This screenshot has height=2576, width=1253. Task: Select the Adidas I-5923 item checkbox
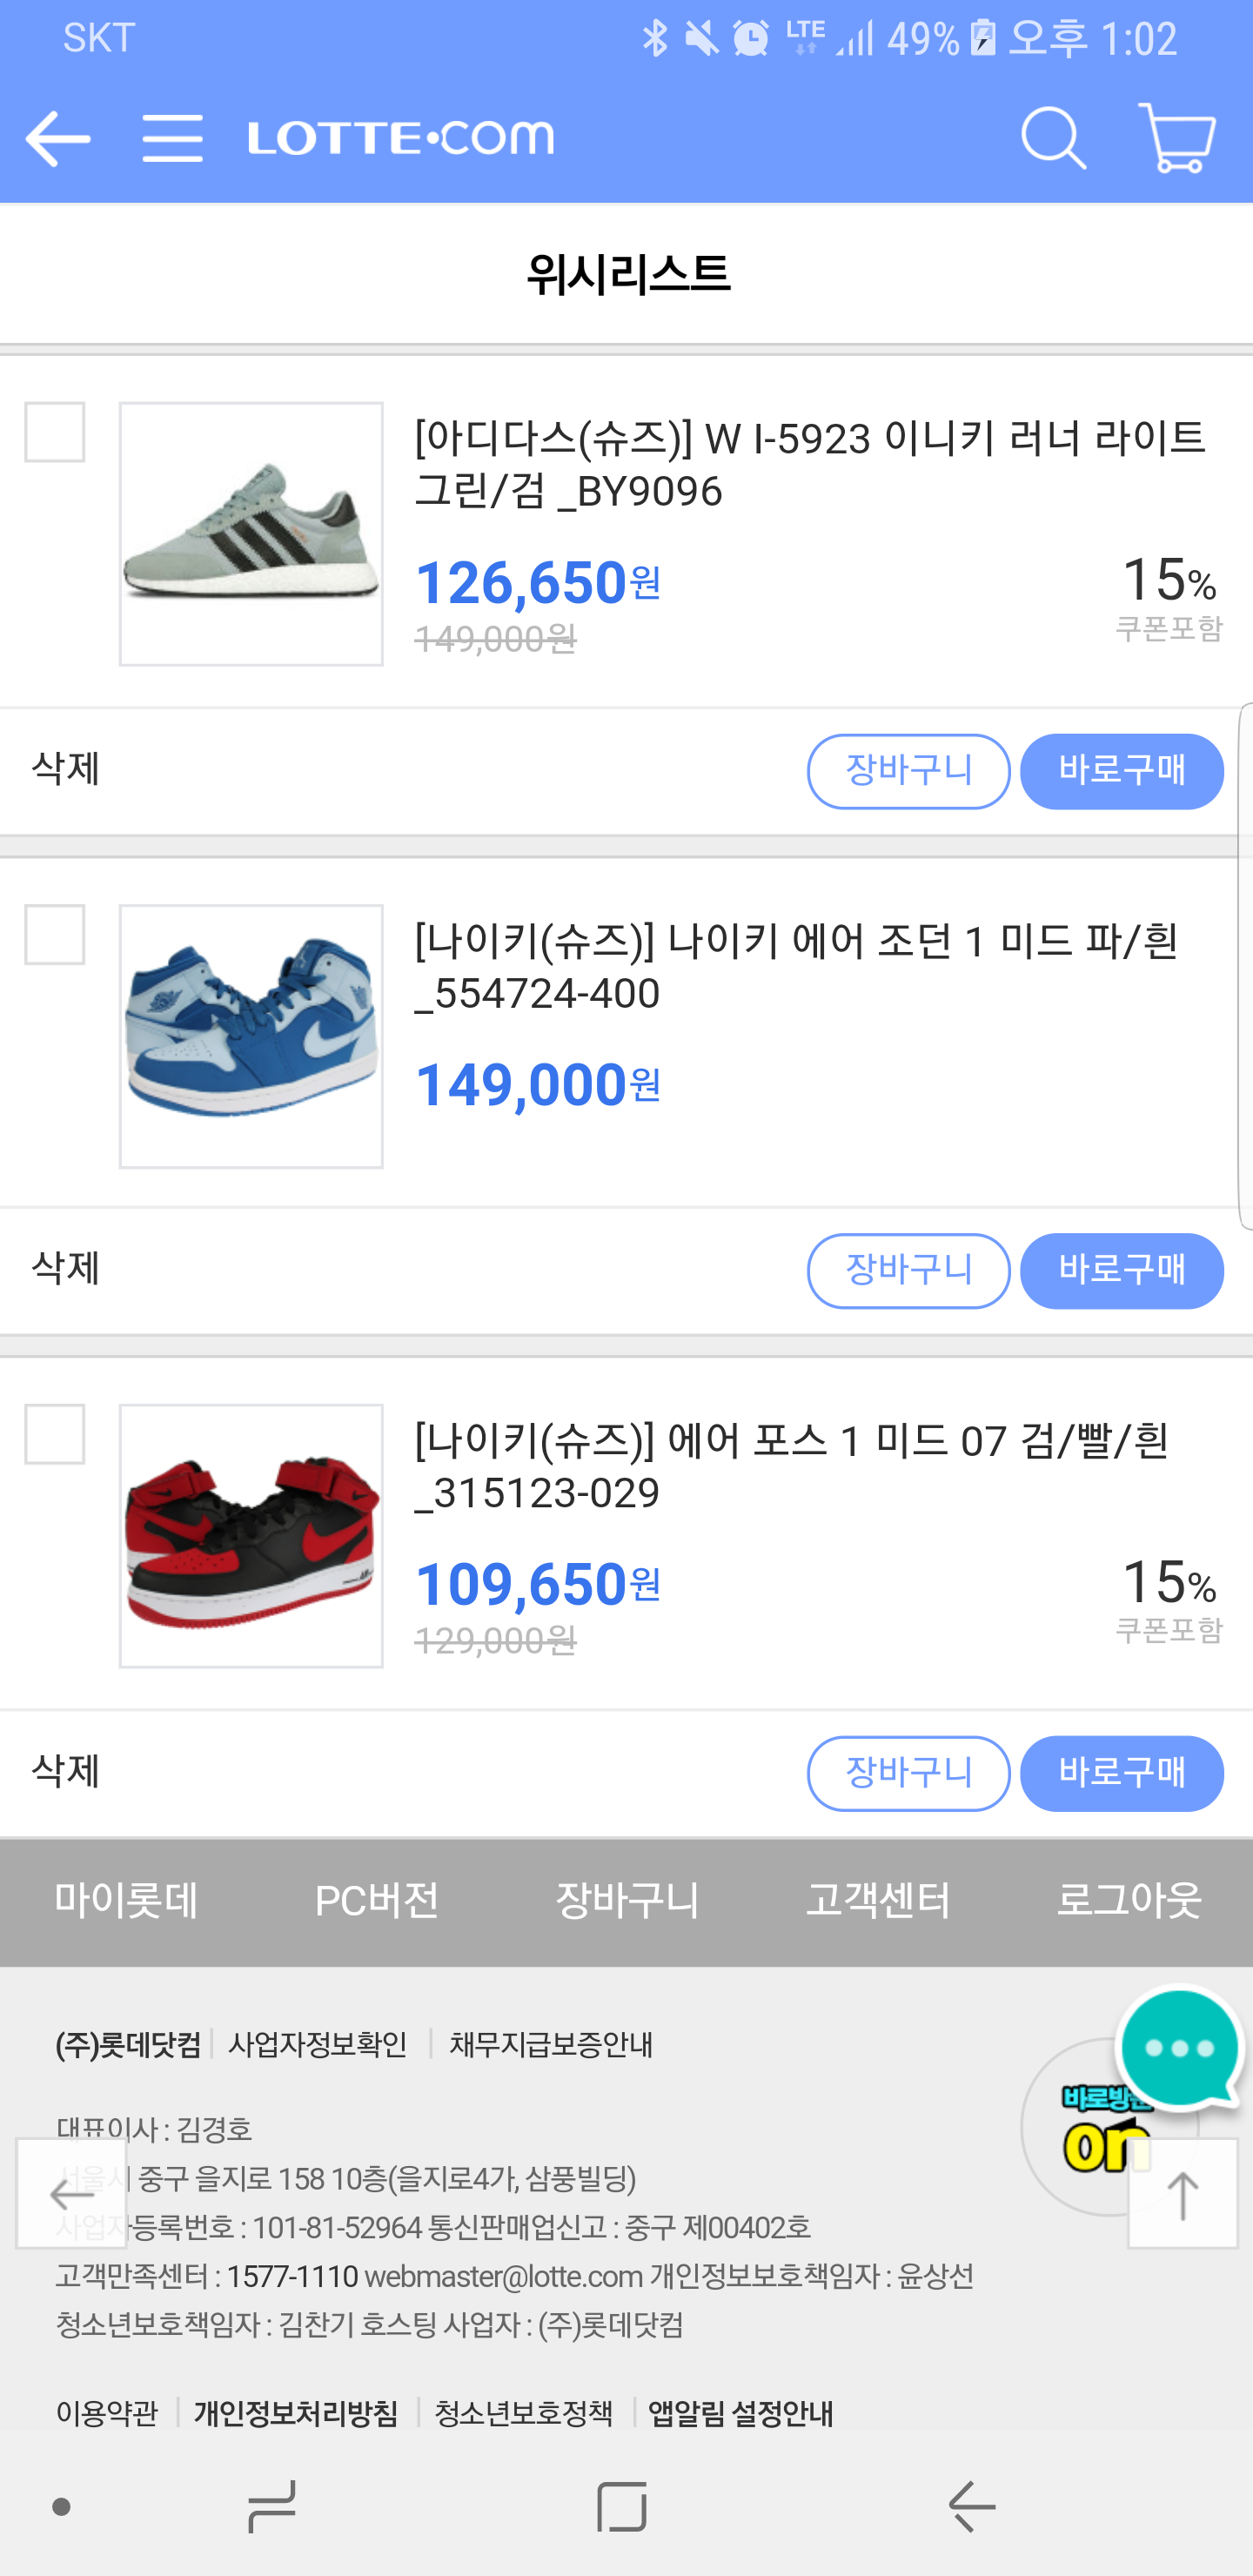click(55, 433)
